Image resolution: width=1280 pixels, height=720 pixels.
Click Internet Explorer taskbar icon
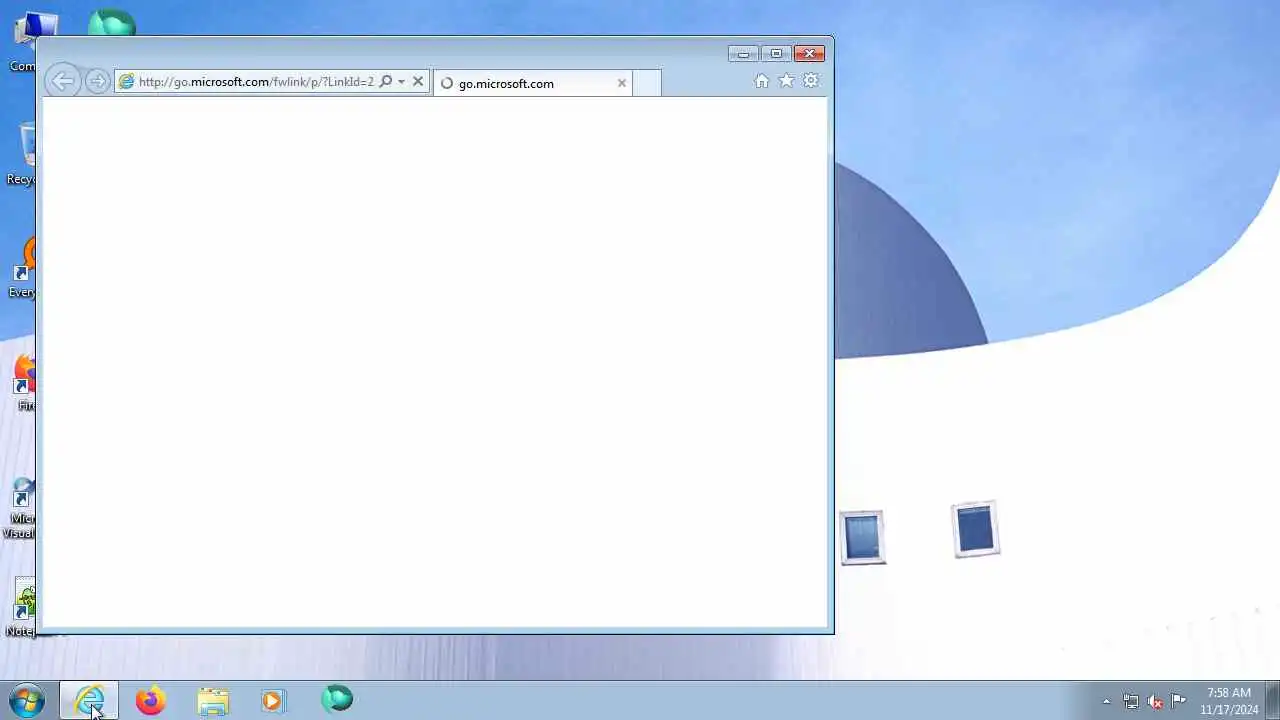coord(89,700)
